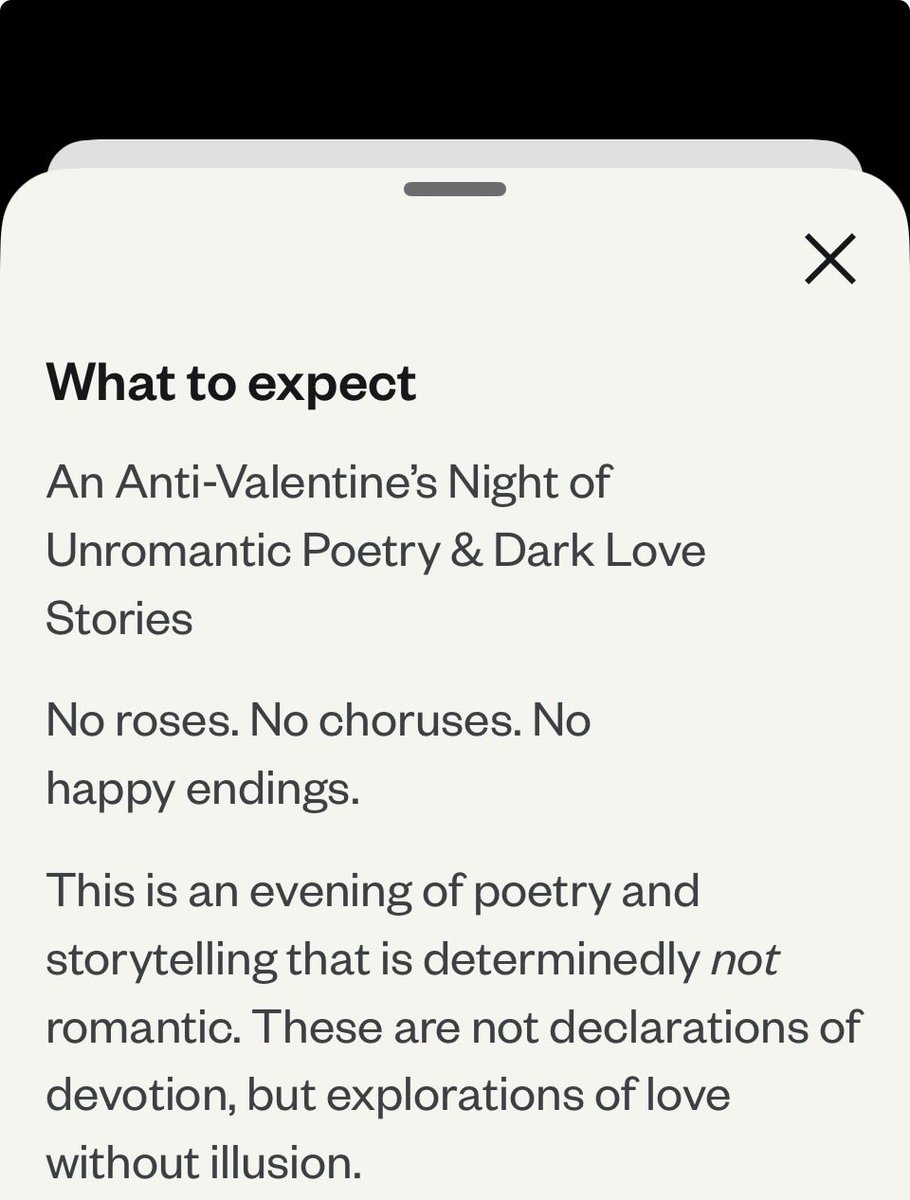Click the line "An Anti-Valentine's Night of"
Image resolution: width=910 pixels, height=1200 pixels.
[x=328, y=482]
